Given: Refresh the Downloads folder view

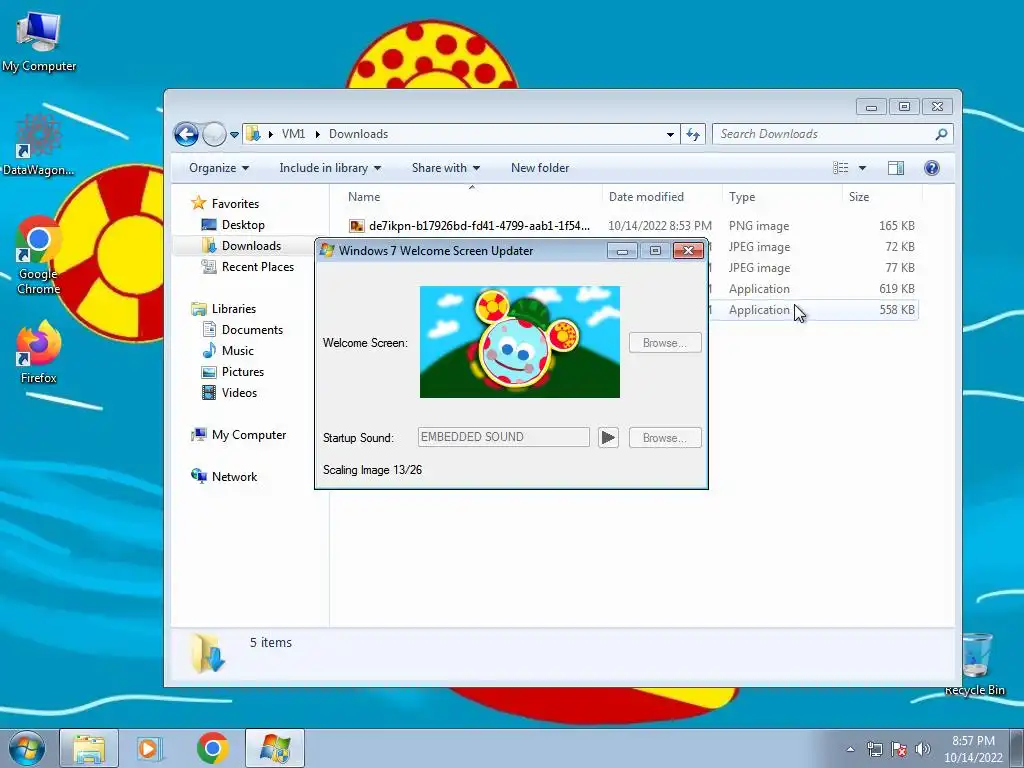Looking at the screenshot, I should [x=692, y=135].
